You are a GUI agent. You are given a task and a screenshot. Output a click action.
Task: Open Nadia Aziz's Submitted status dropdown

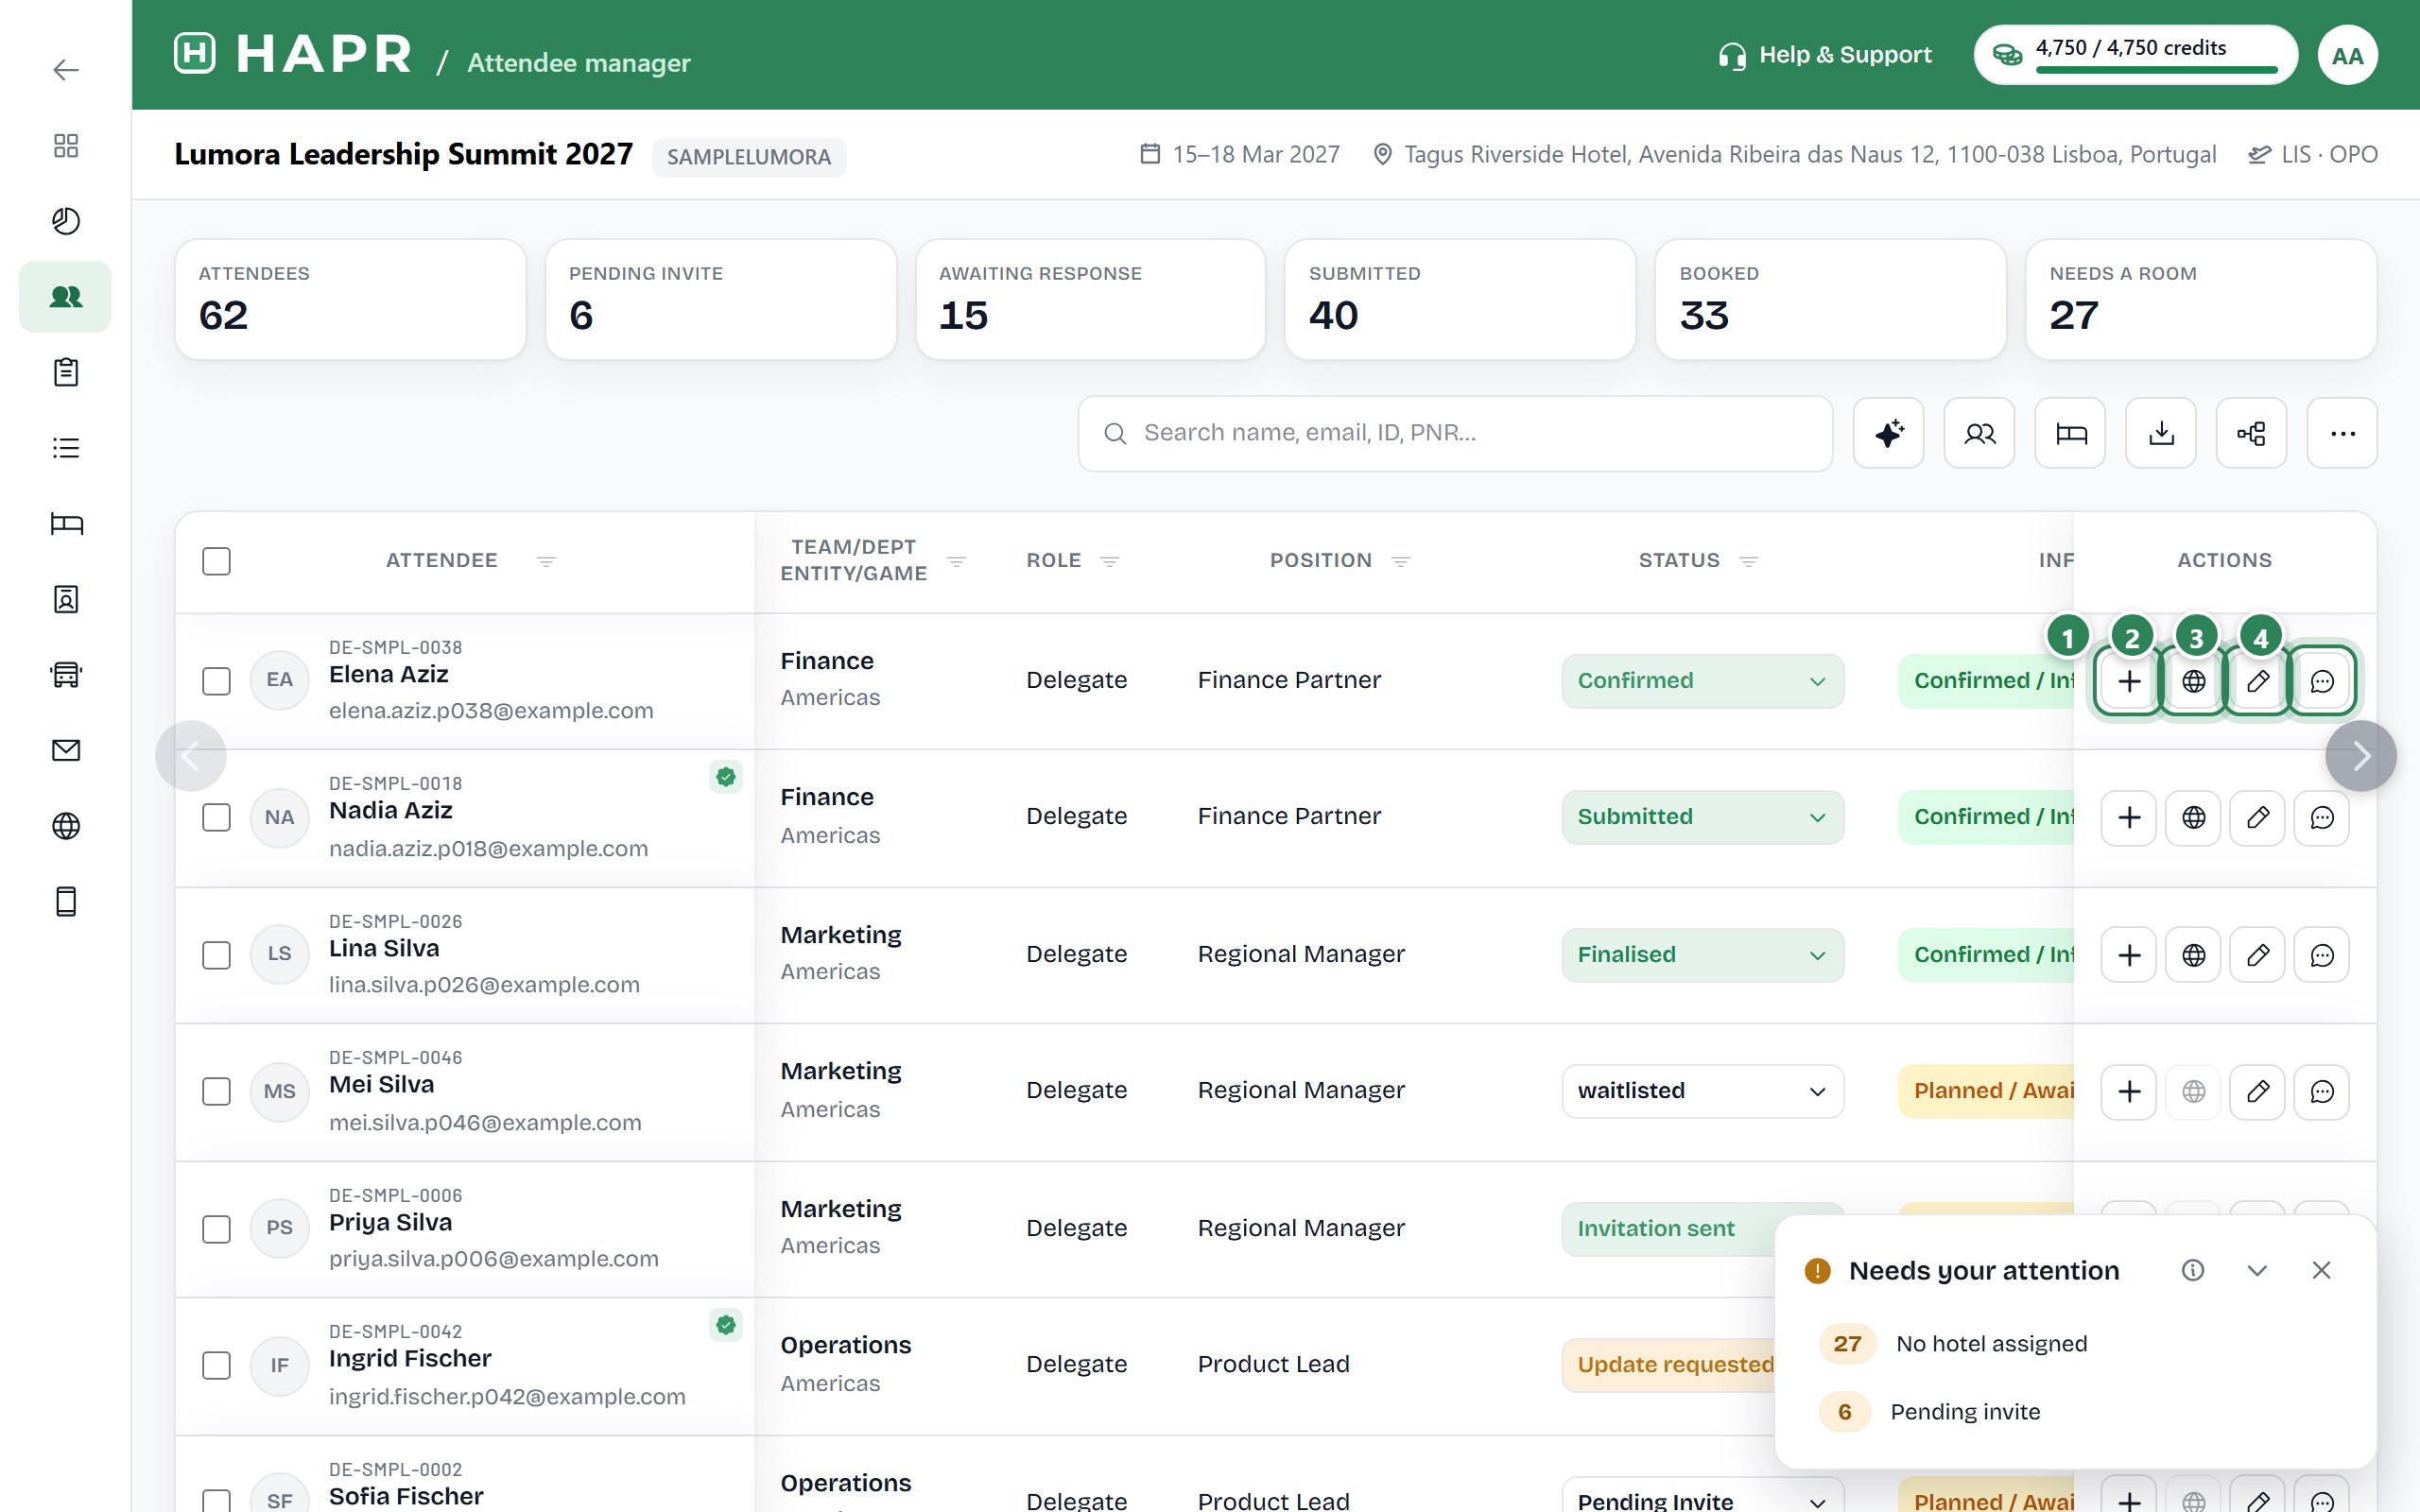pyautogui.click(x=1702, y=818)
